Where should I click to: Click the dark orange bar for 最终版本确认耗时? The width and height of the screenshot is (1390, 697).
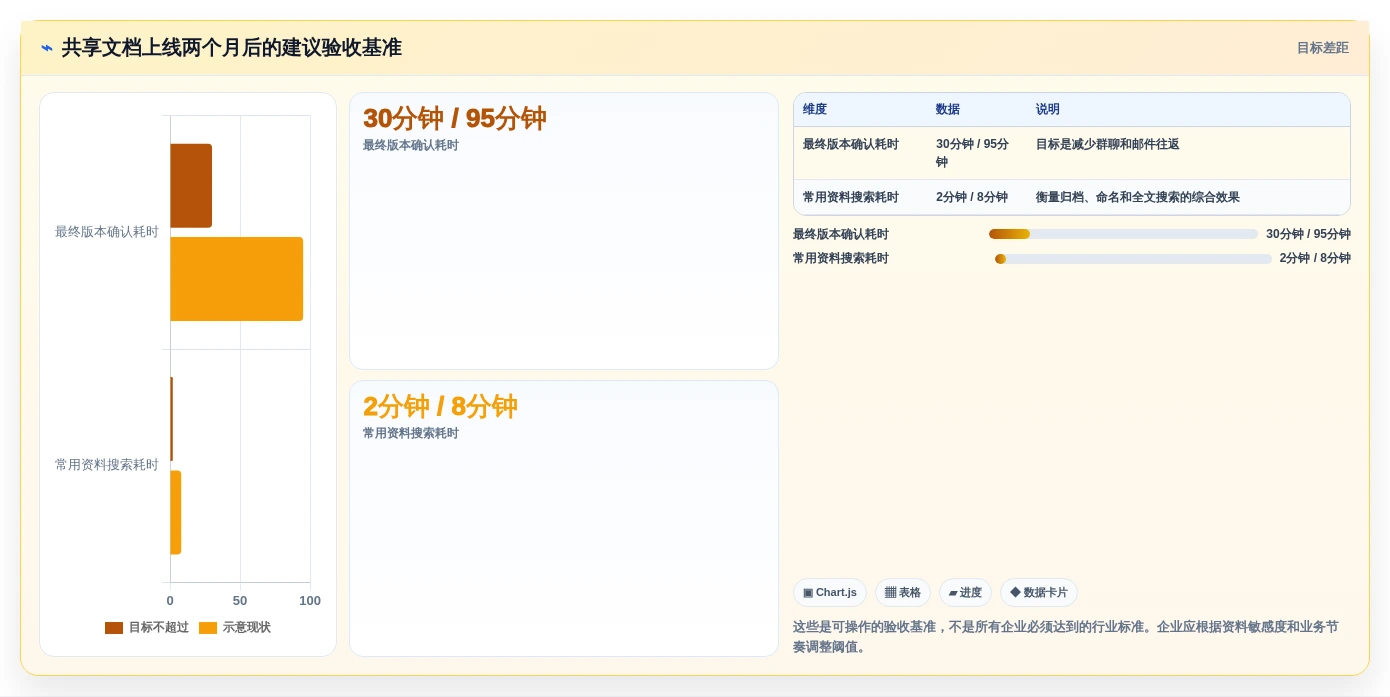191,186
